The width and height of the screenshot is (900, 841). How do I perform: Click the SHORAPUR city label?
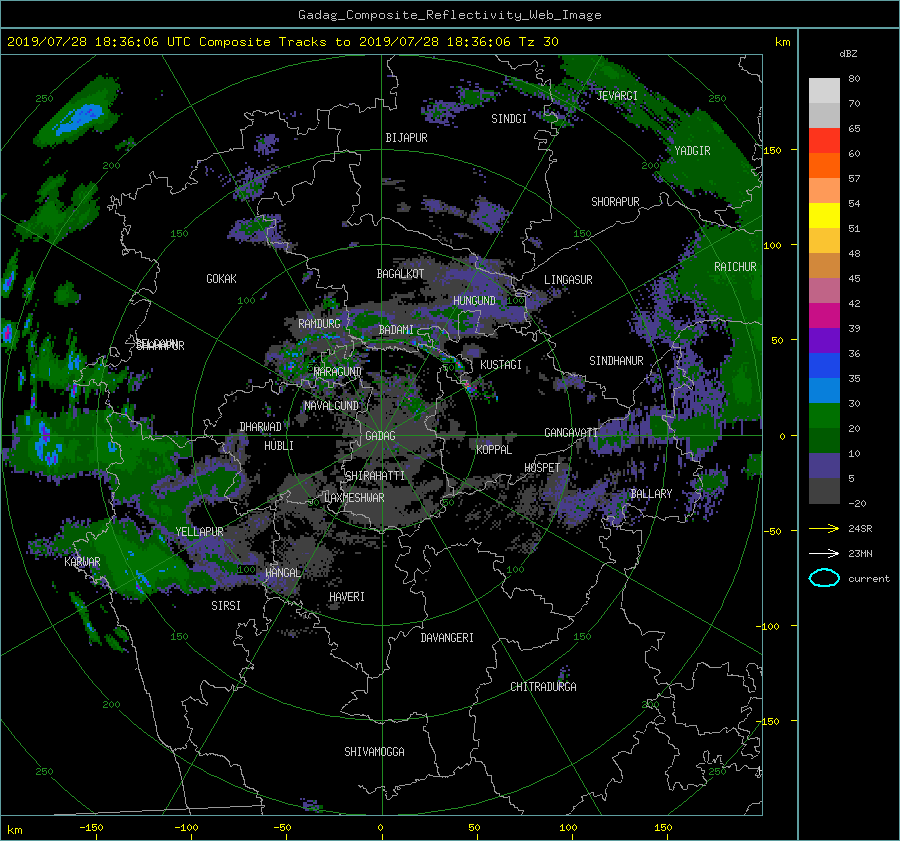(615, 202)
